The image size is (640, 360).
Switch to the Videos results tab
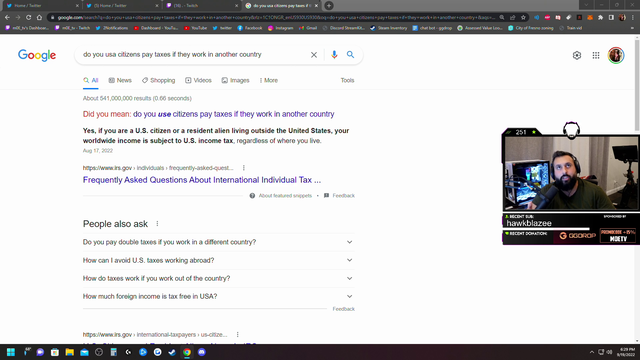point(198,80)
